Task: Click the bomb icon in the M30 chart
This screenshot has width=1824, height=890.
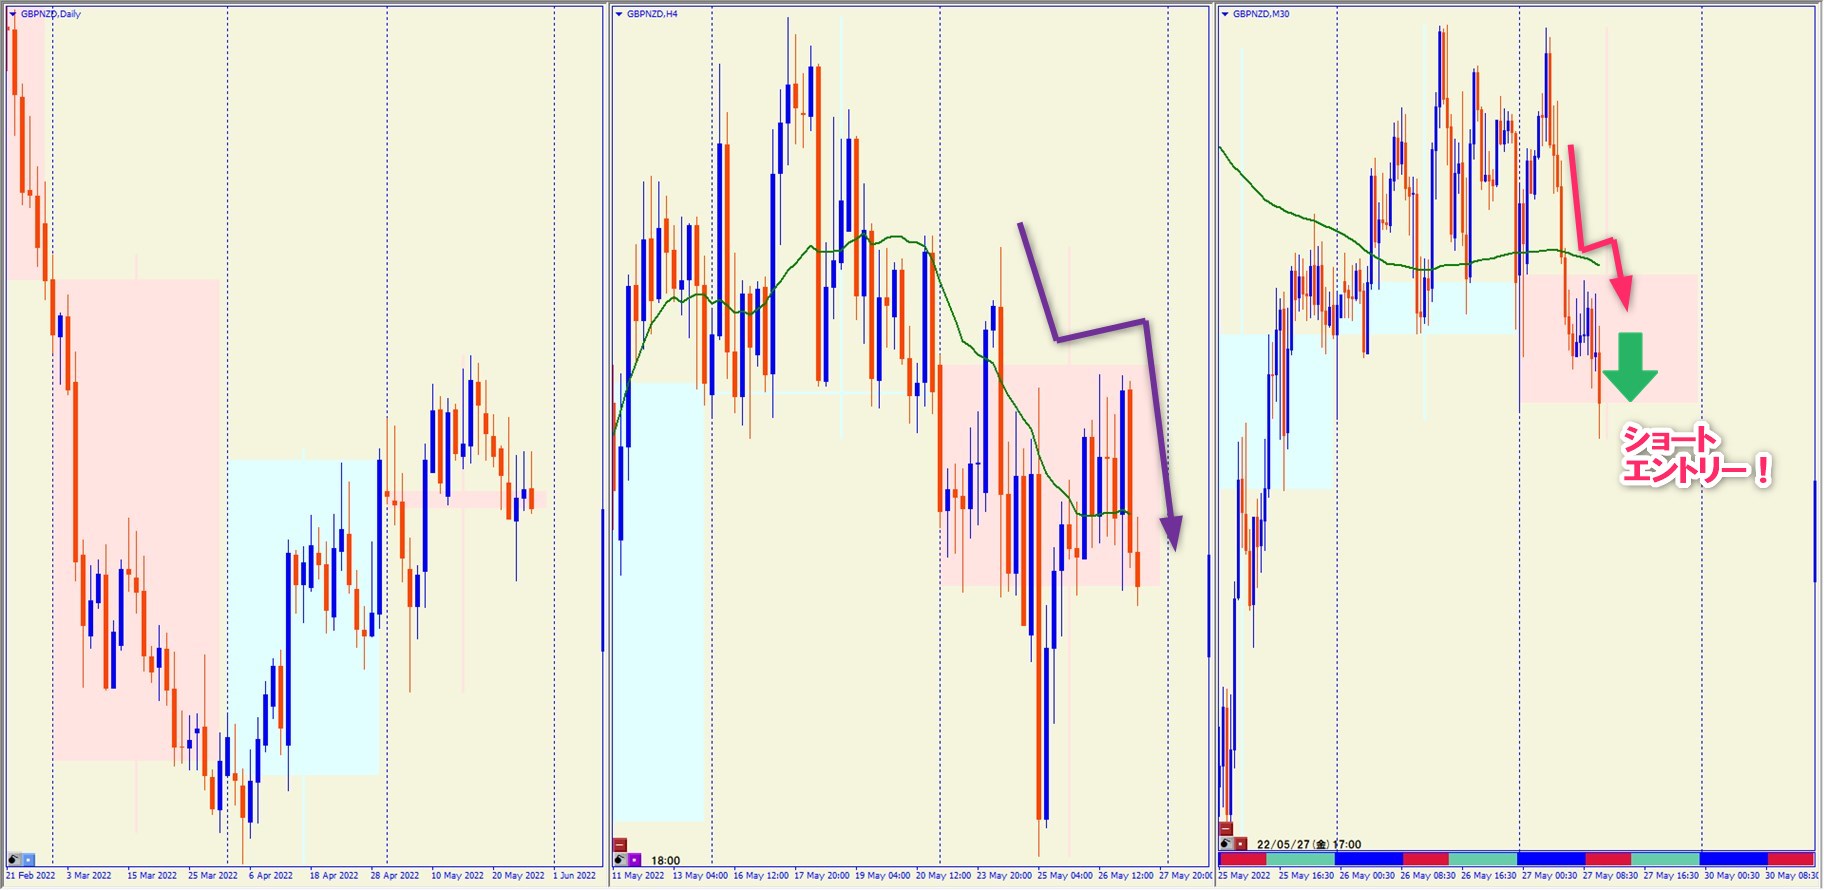Action: point(1226,844)
